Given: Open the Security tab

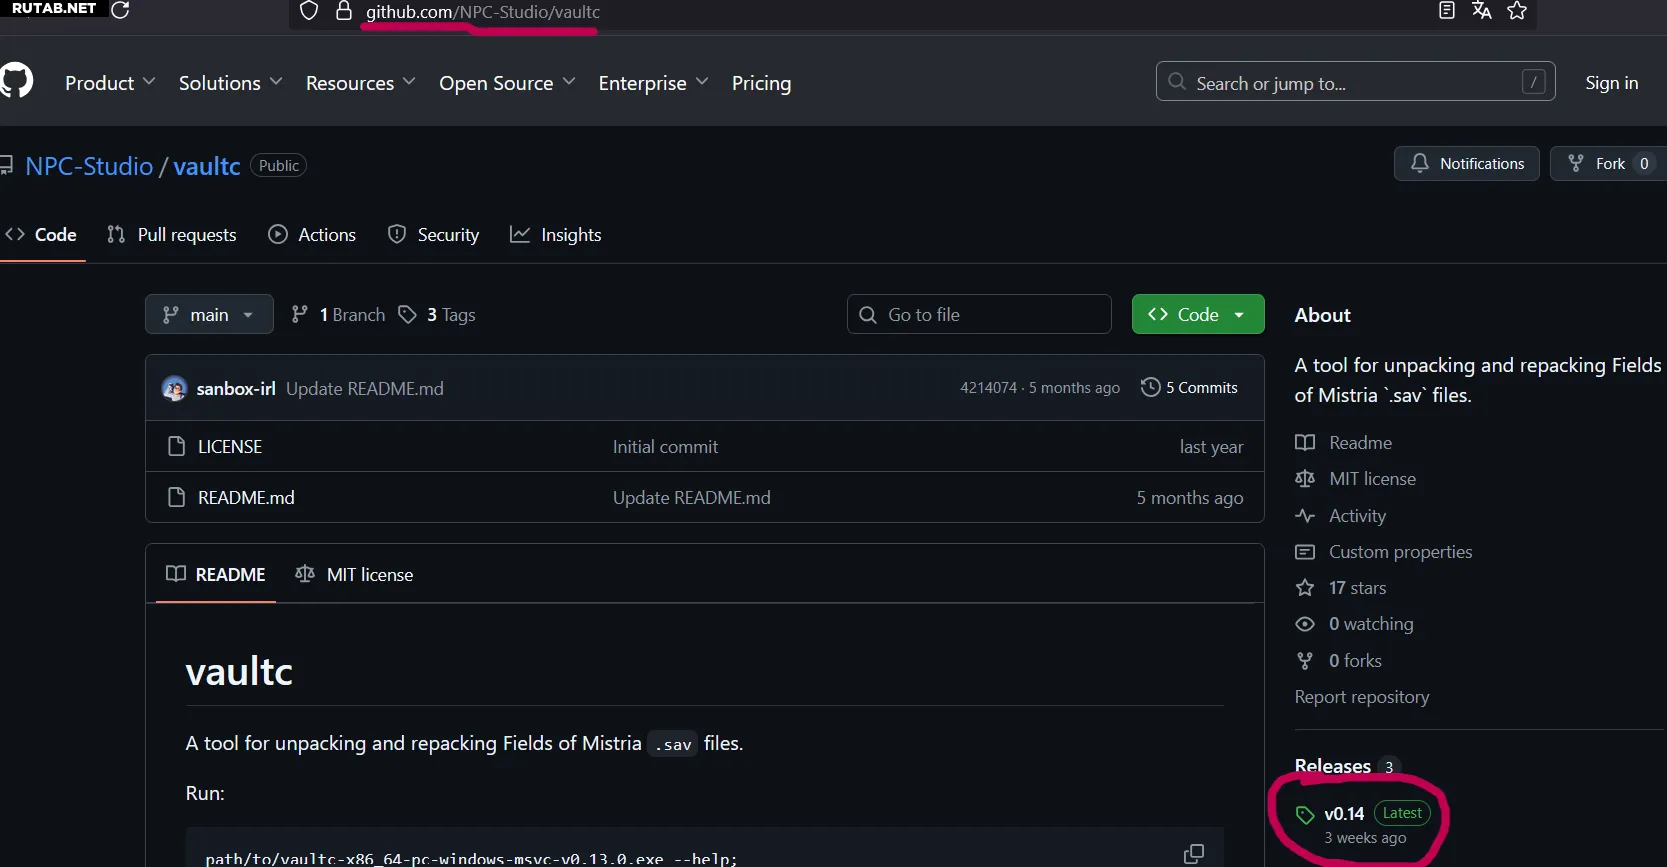Looking at the screenshot, I should click(433, 234).
